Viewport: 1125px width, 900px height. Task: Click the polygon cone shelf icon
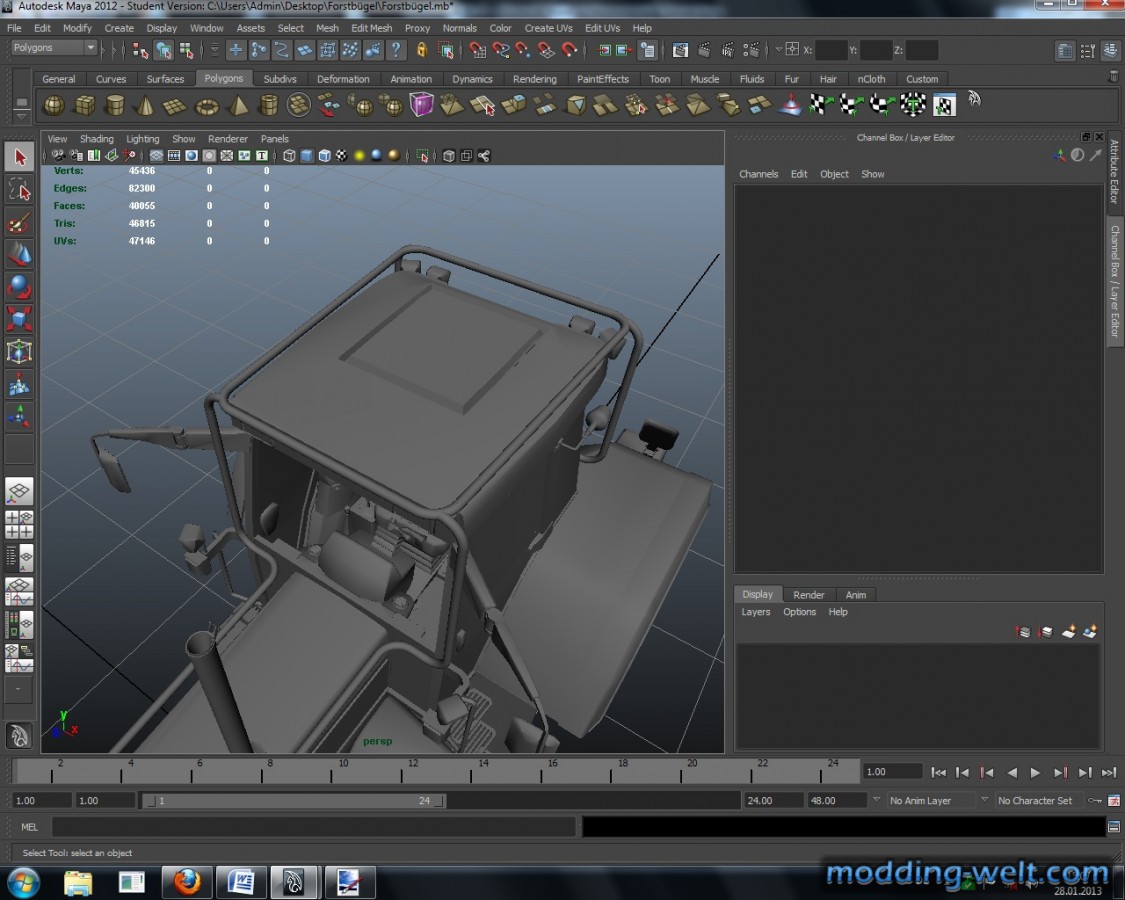(x=146, y=106)
